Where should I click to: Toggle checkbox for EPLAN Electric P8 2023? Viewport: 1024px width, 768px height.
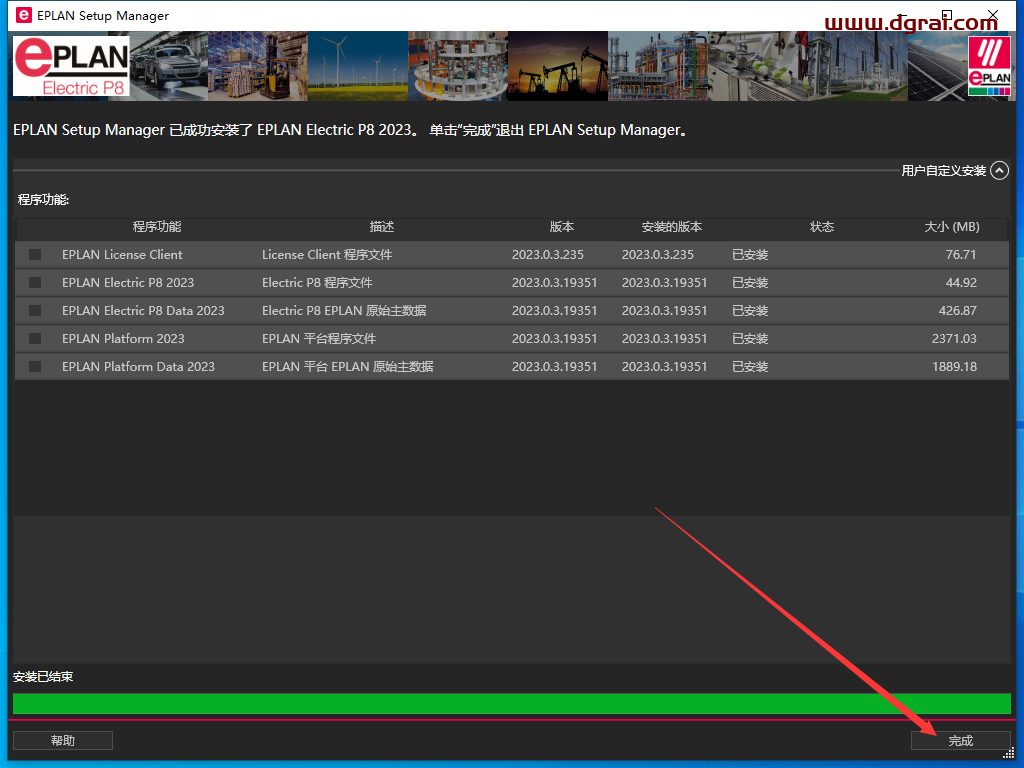[35, 283]
